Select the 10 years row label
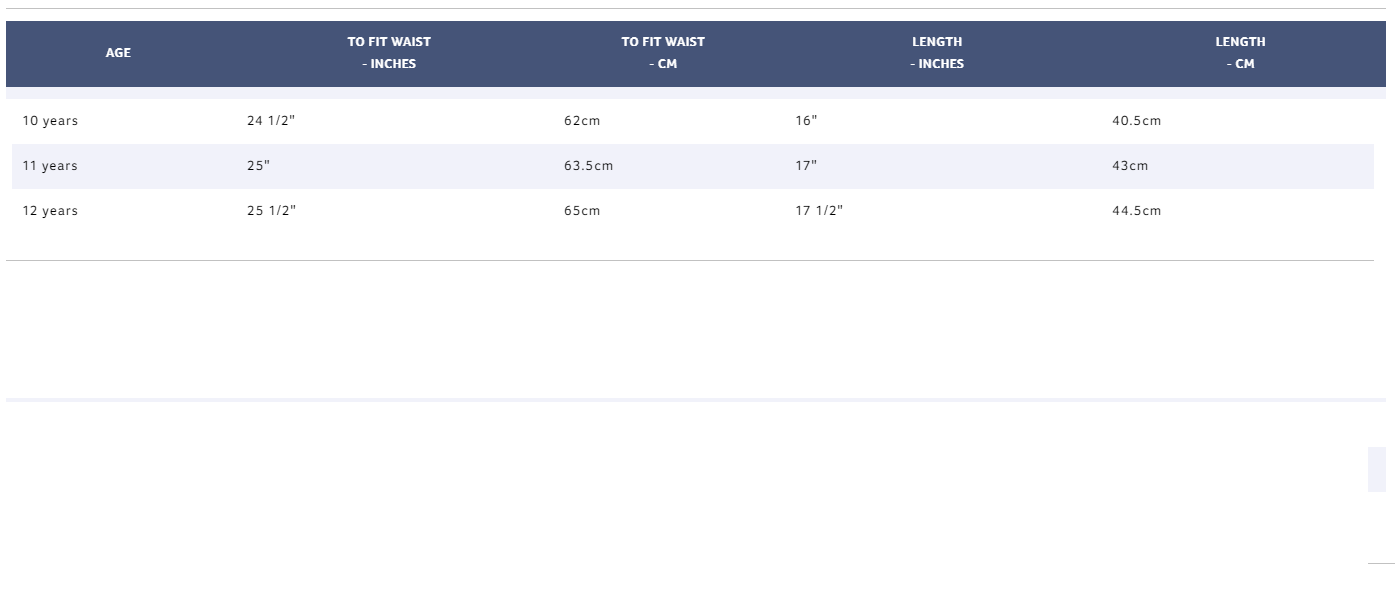Image resolution: width=1395 pixels, height=591 pixels. [x=50, y=121]
